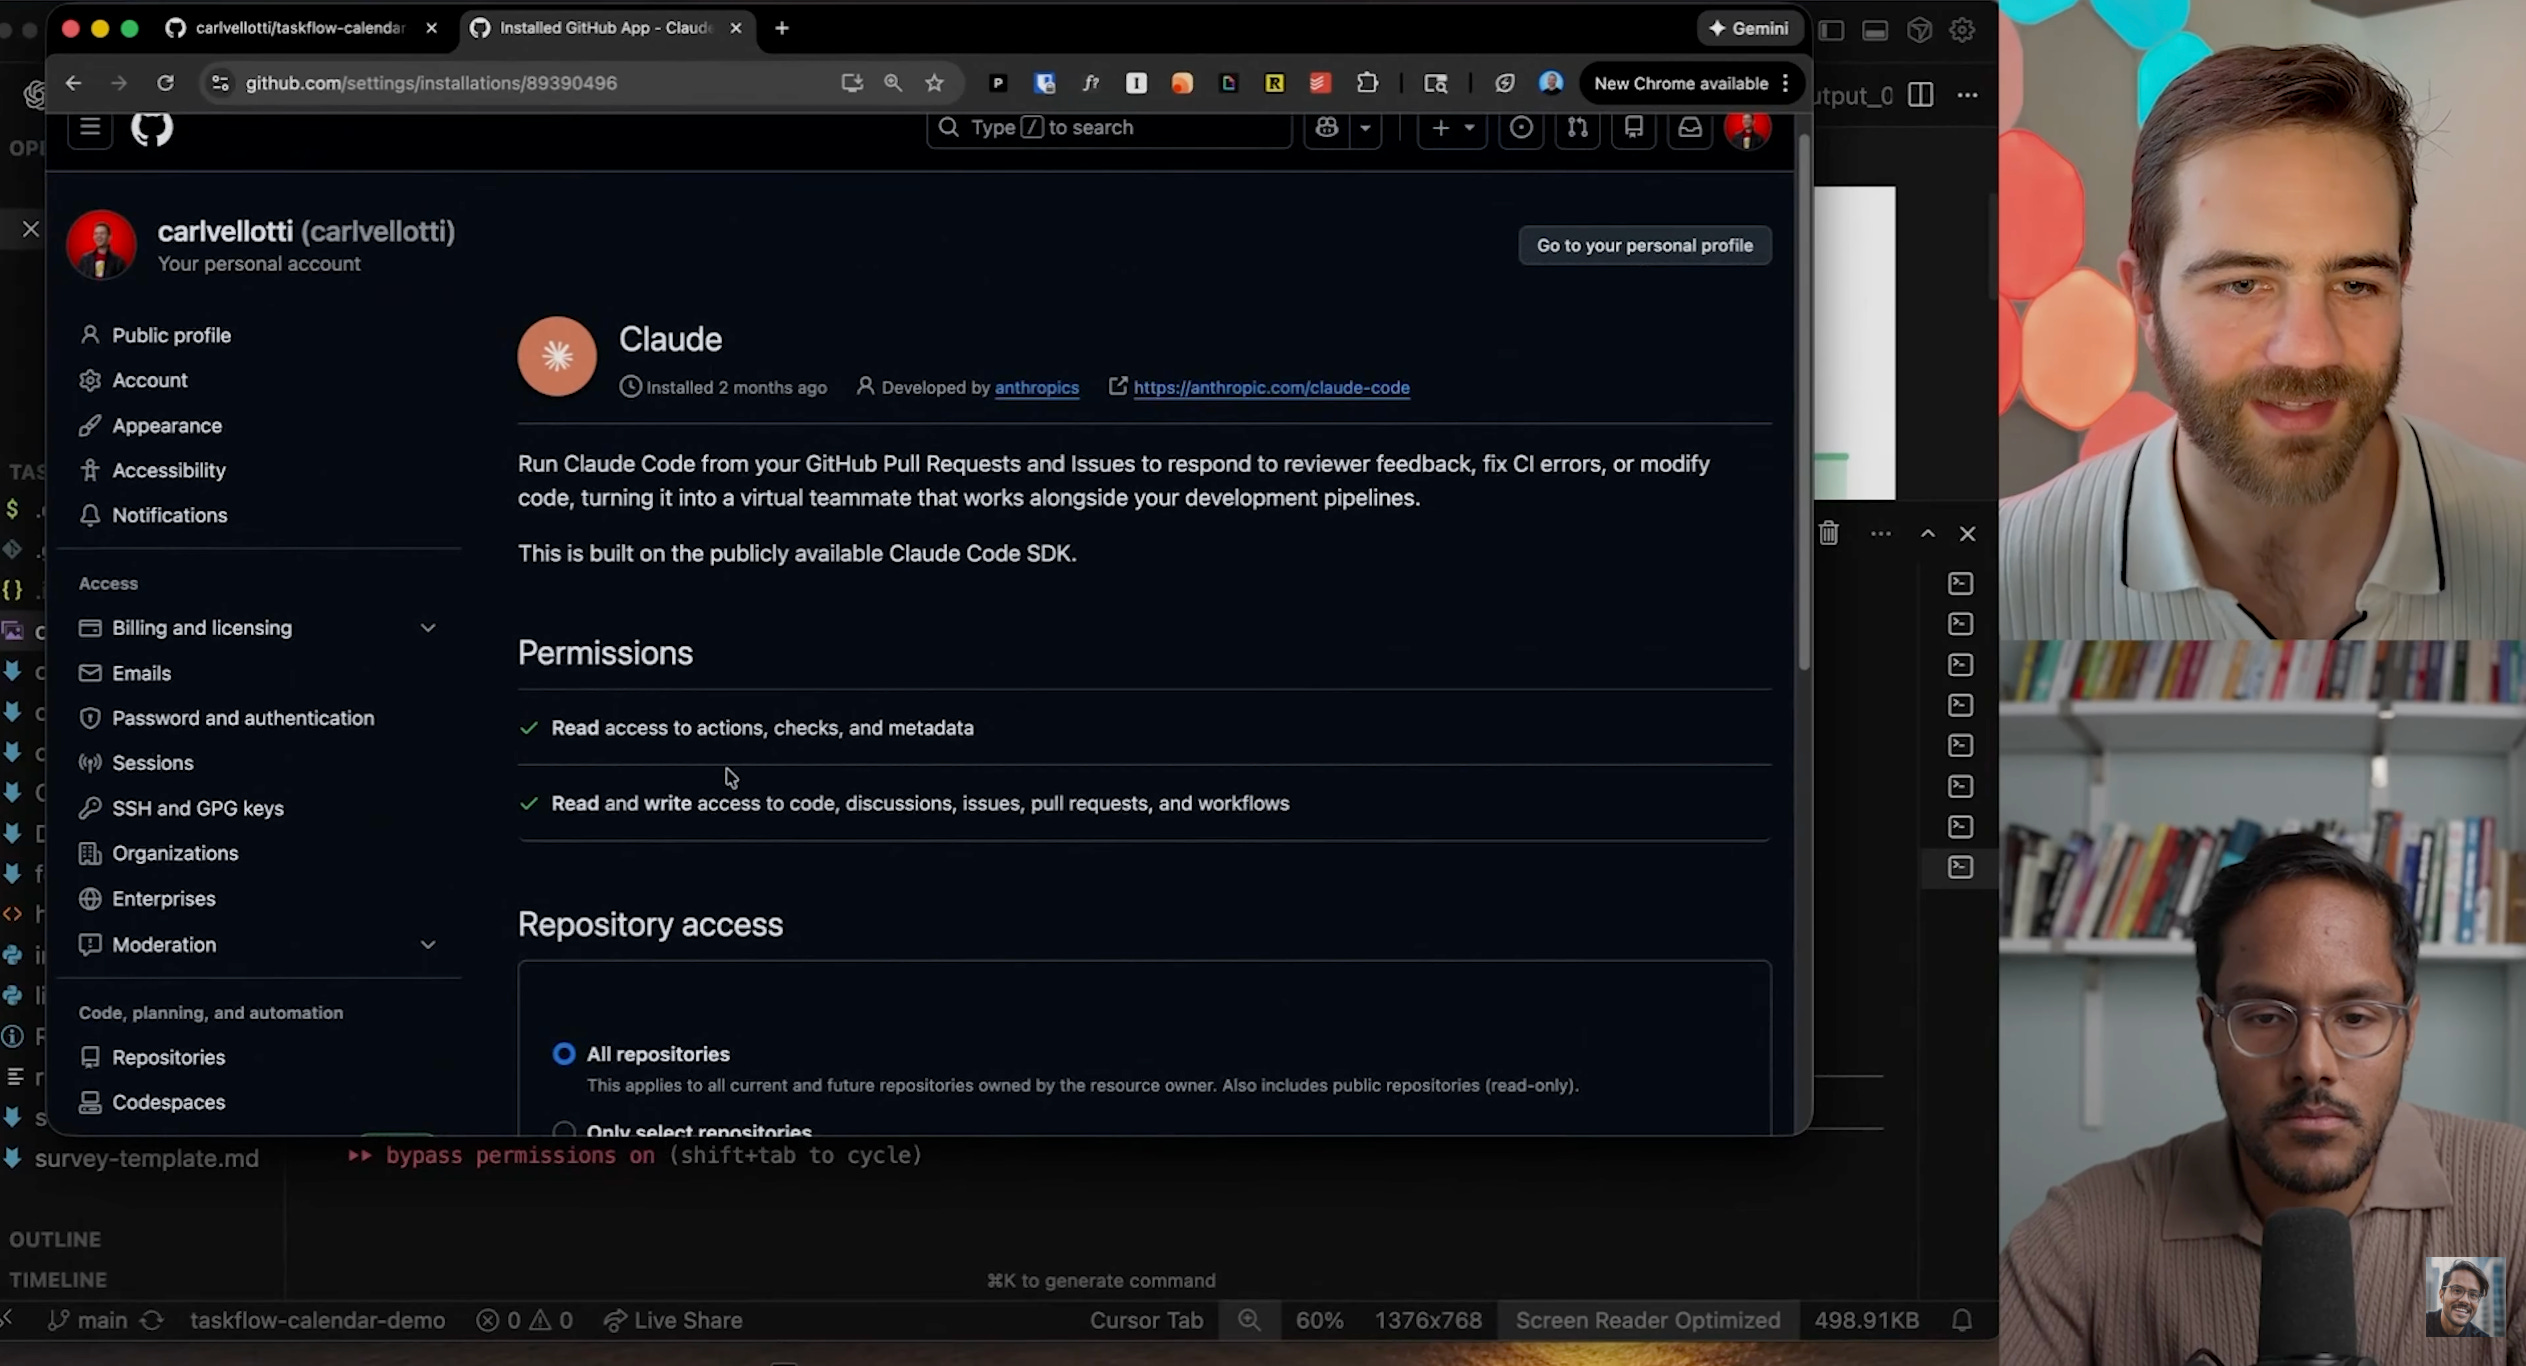Viewport: 2526px width, 1366px height.
Task: Select All repositories radio option
Action: [564, 1054]
